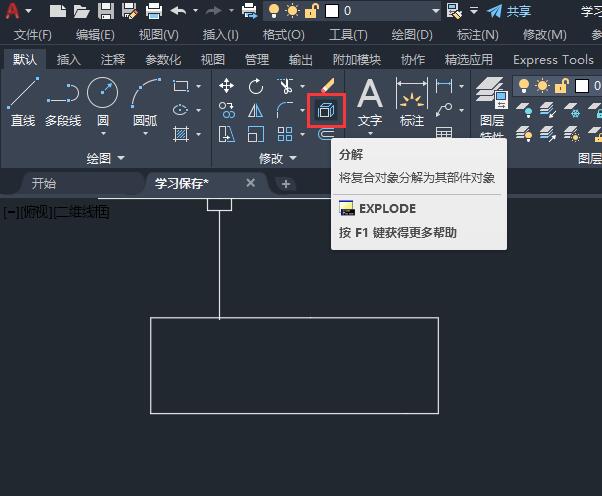The image size is (602, 496).
Task: Select the Rectangular Array tool icon
Action: (285, 134)
